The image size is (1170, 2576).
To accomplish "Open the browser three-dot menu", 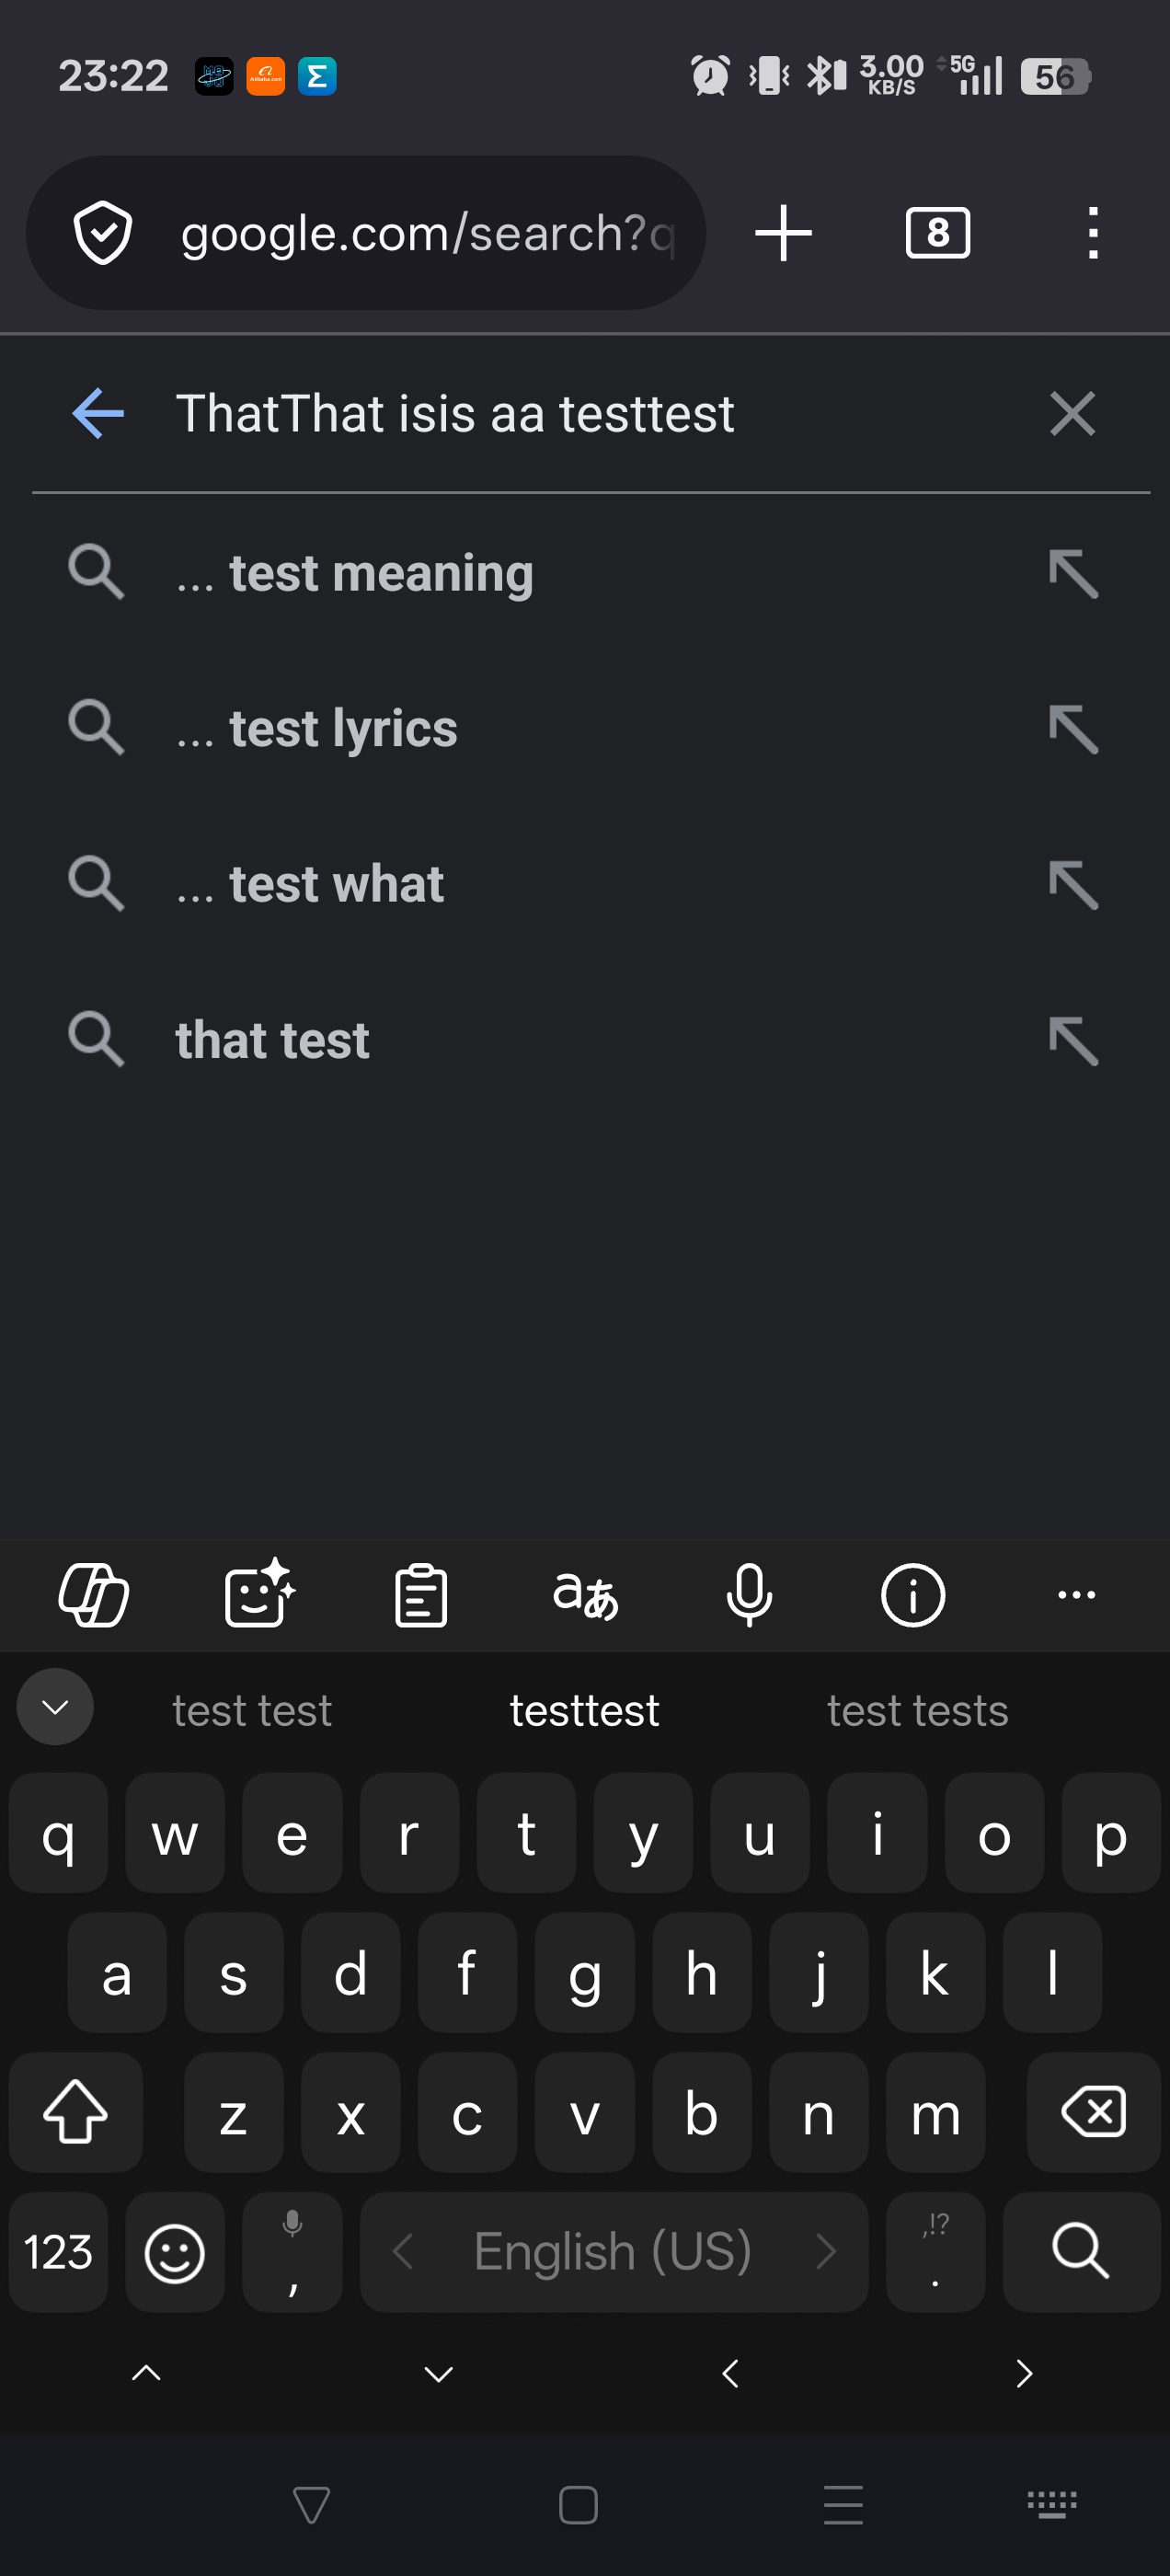I will pos(1093,233).
